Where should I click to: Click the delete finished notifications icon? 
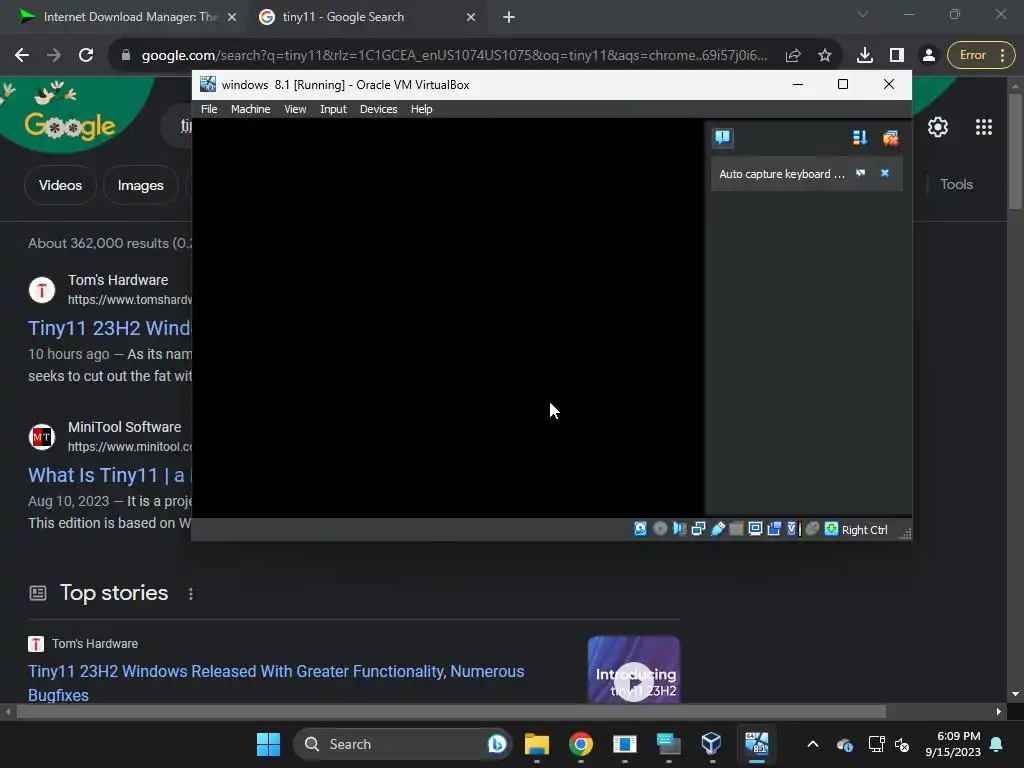(890, 138)
